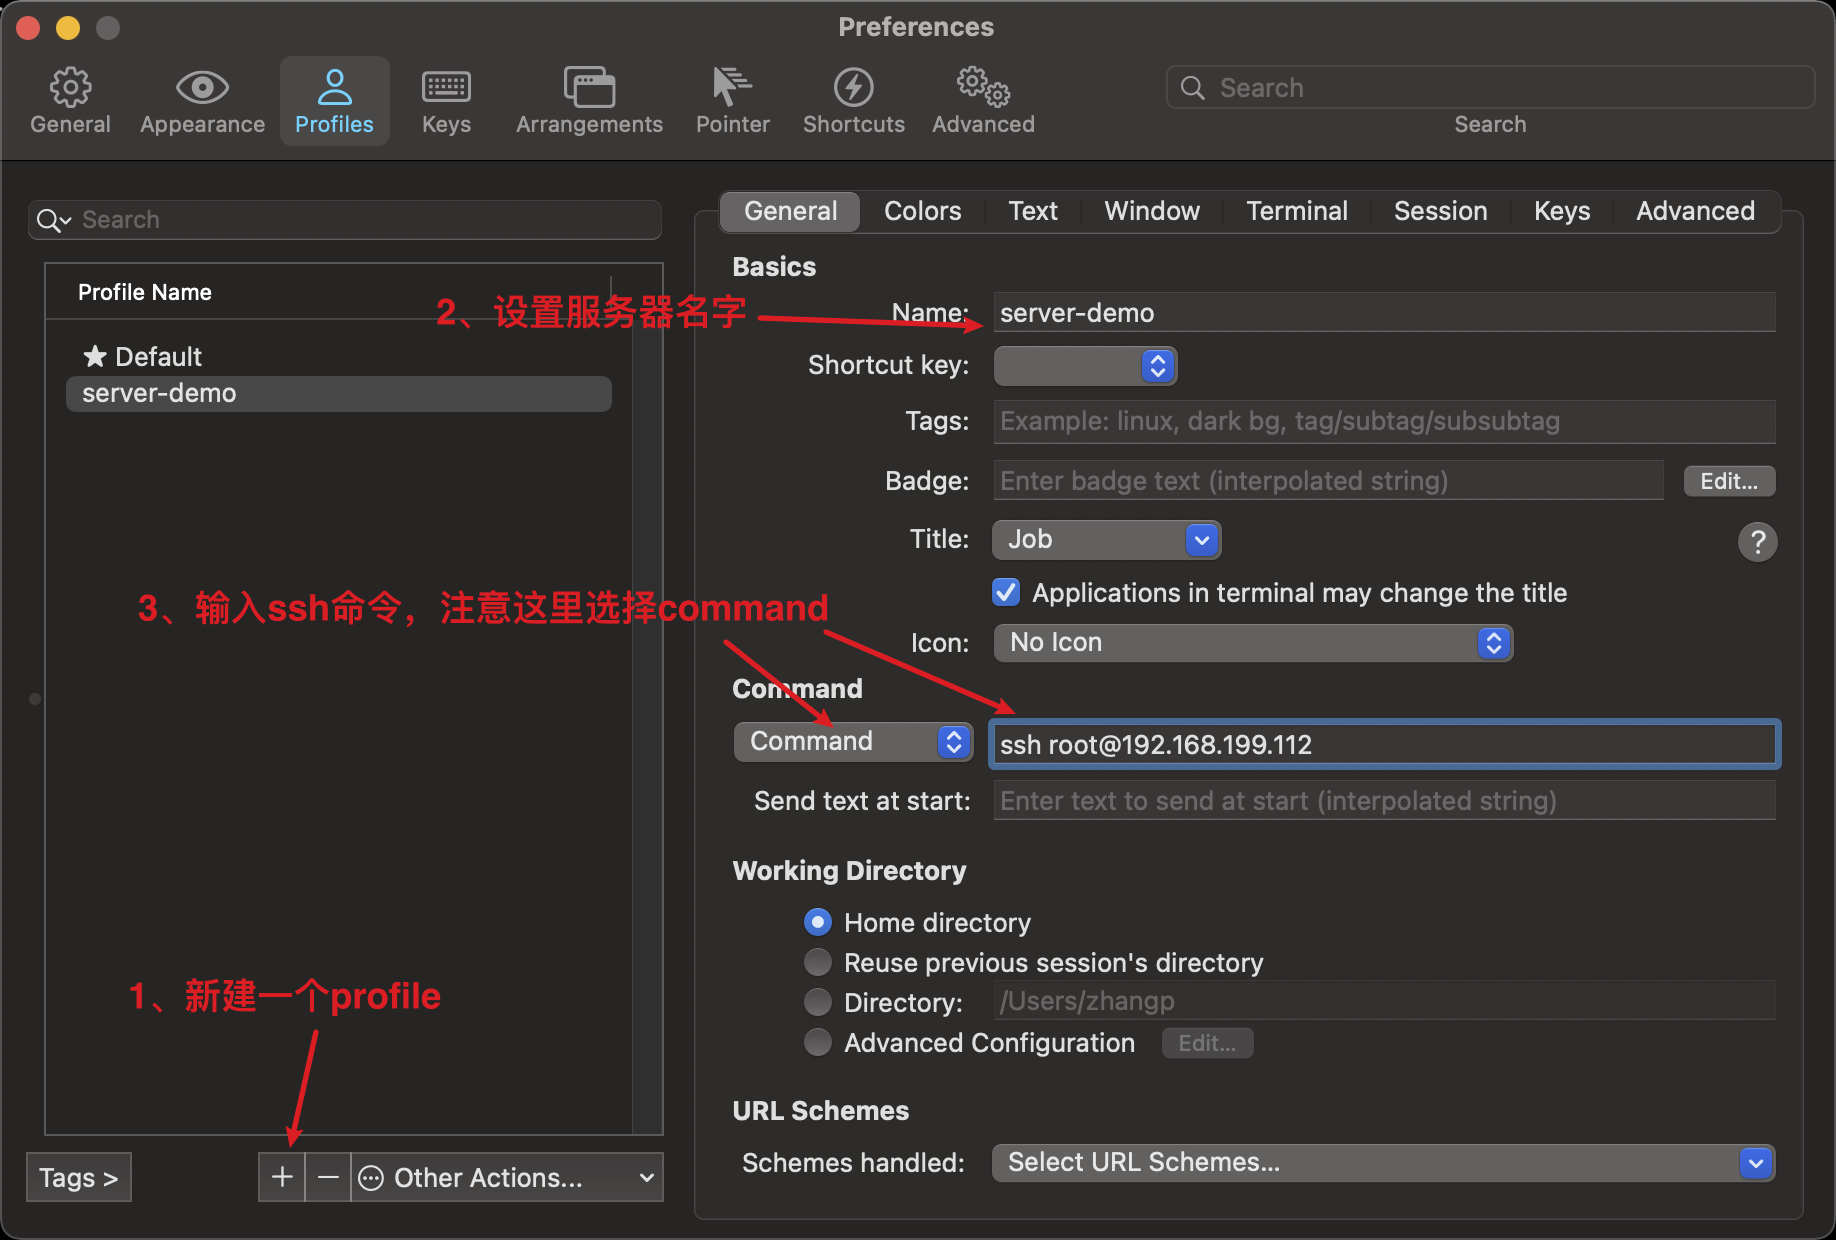Image resolution: width=1836 pixels, height=1240 pixels.
Task: Open the Pointer preferences pane
Action: pos(732,100)
